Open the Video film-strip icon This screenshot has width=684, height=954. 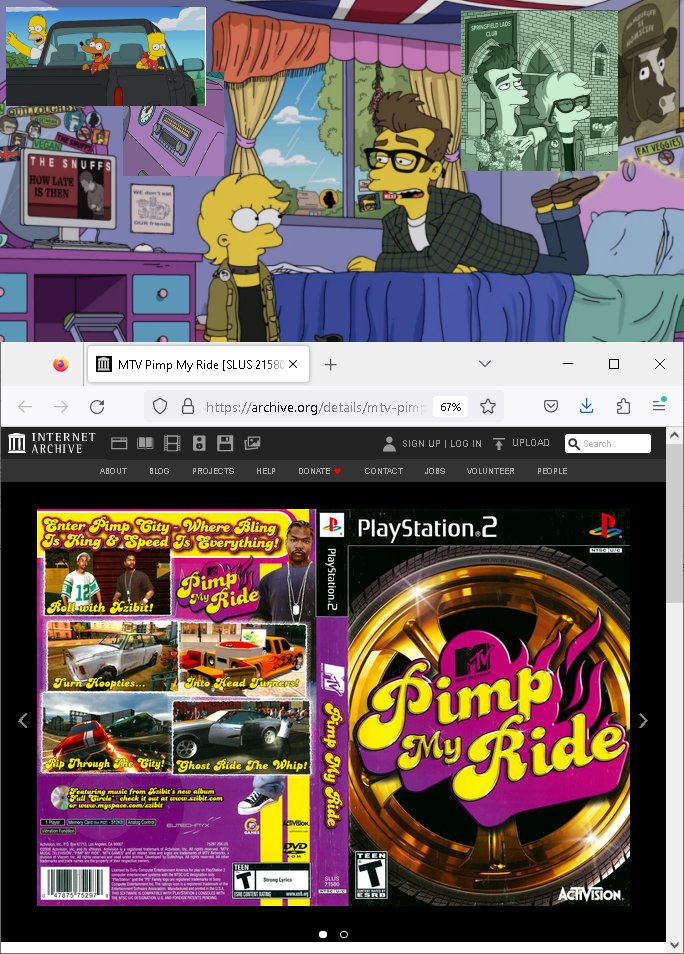tap(172, 443)
